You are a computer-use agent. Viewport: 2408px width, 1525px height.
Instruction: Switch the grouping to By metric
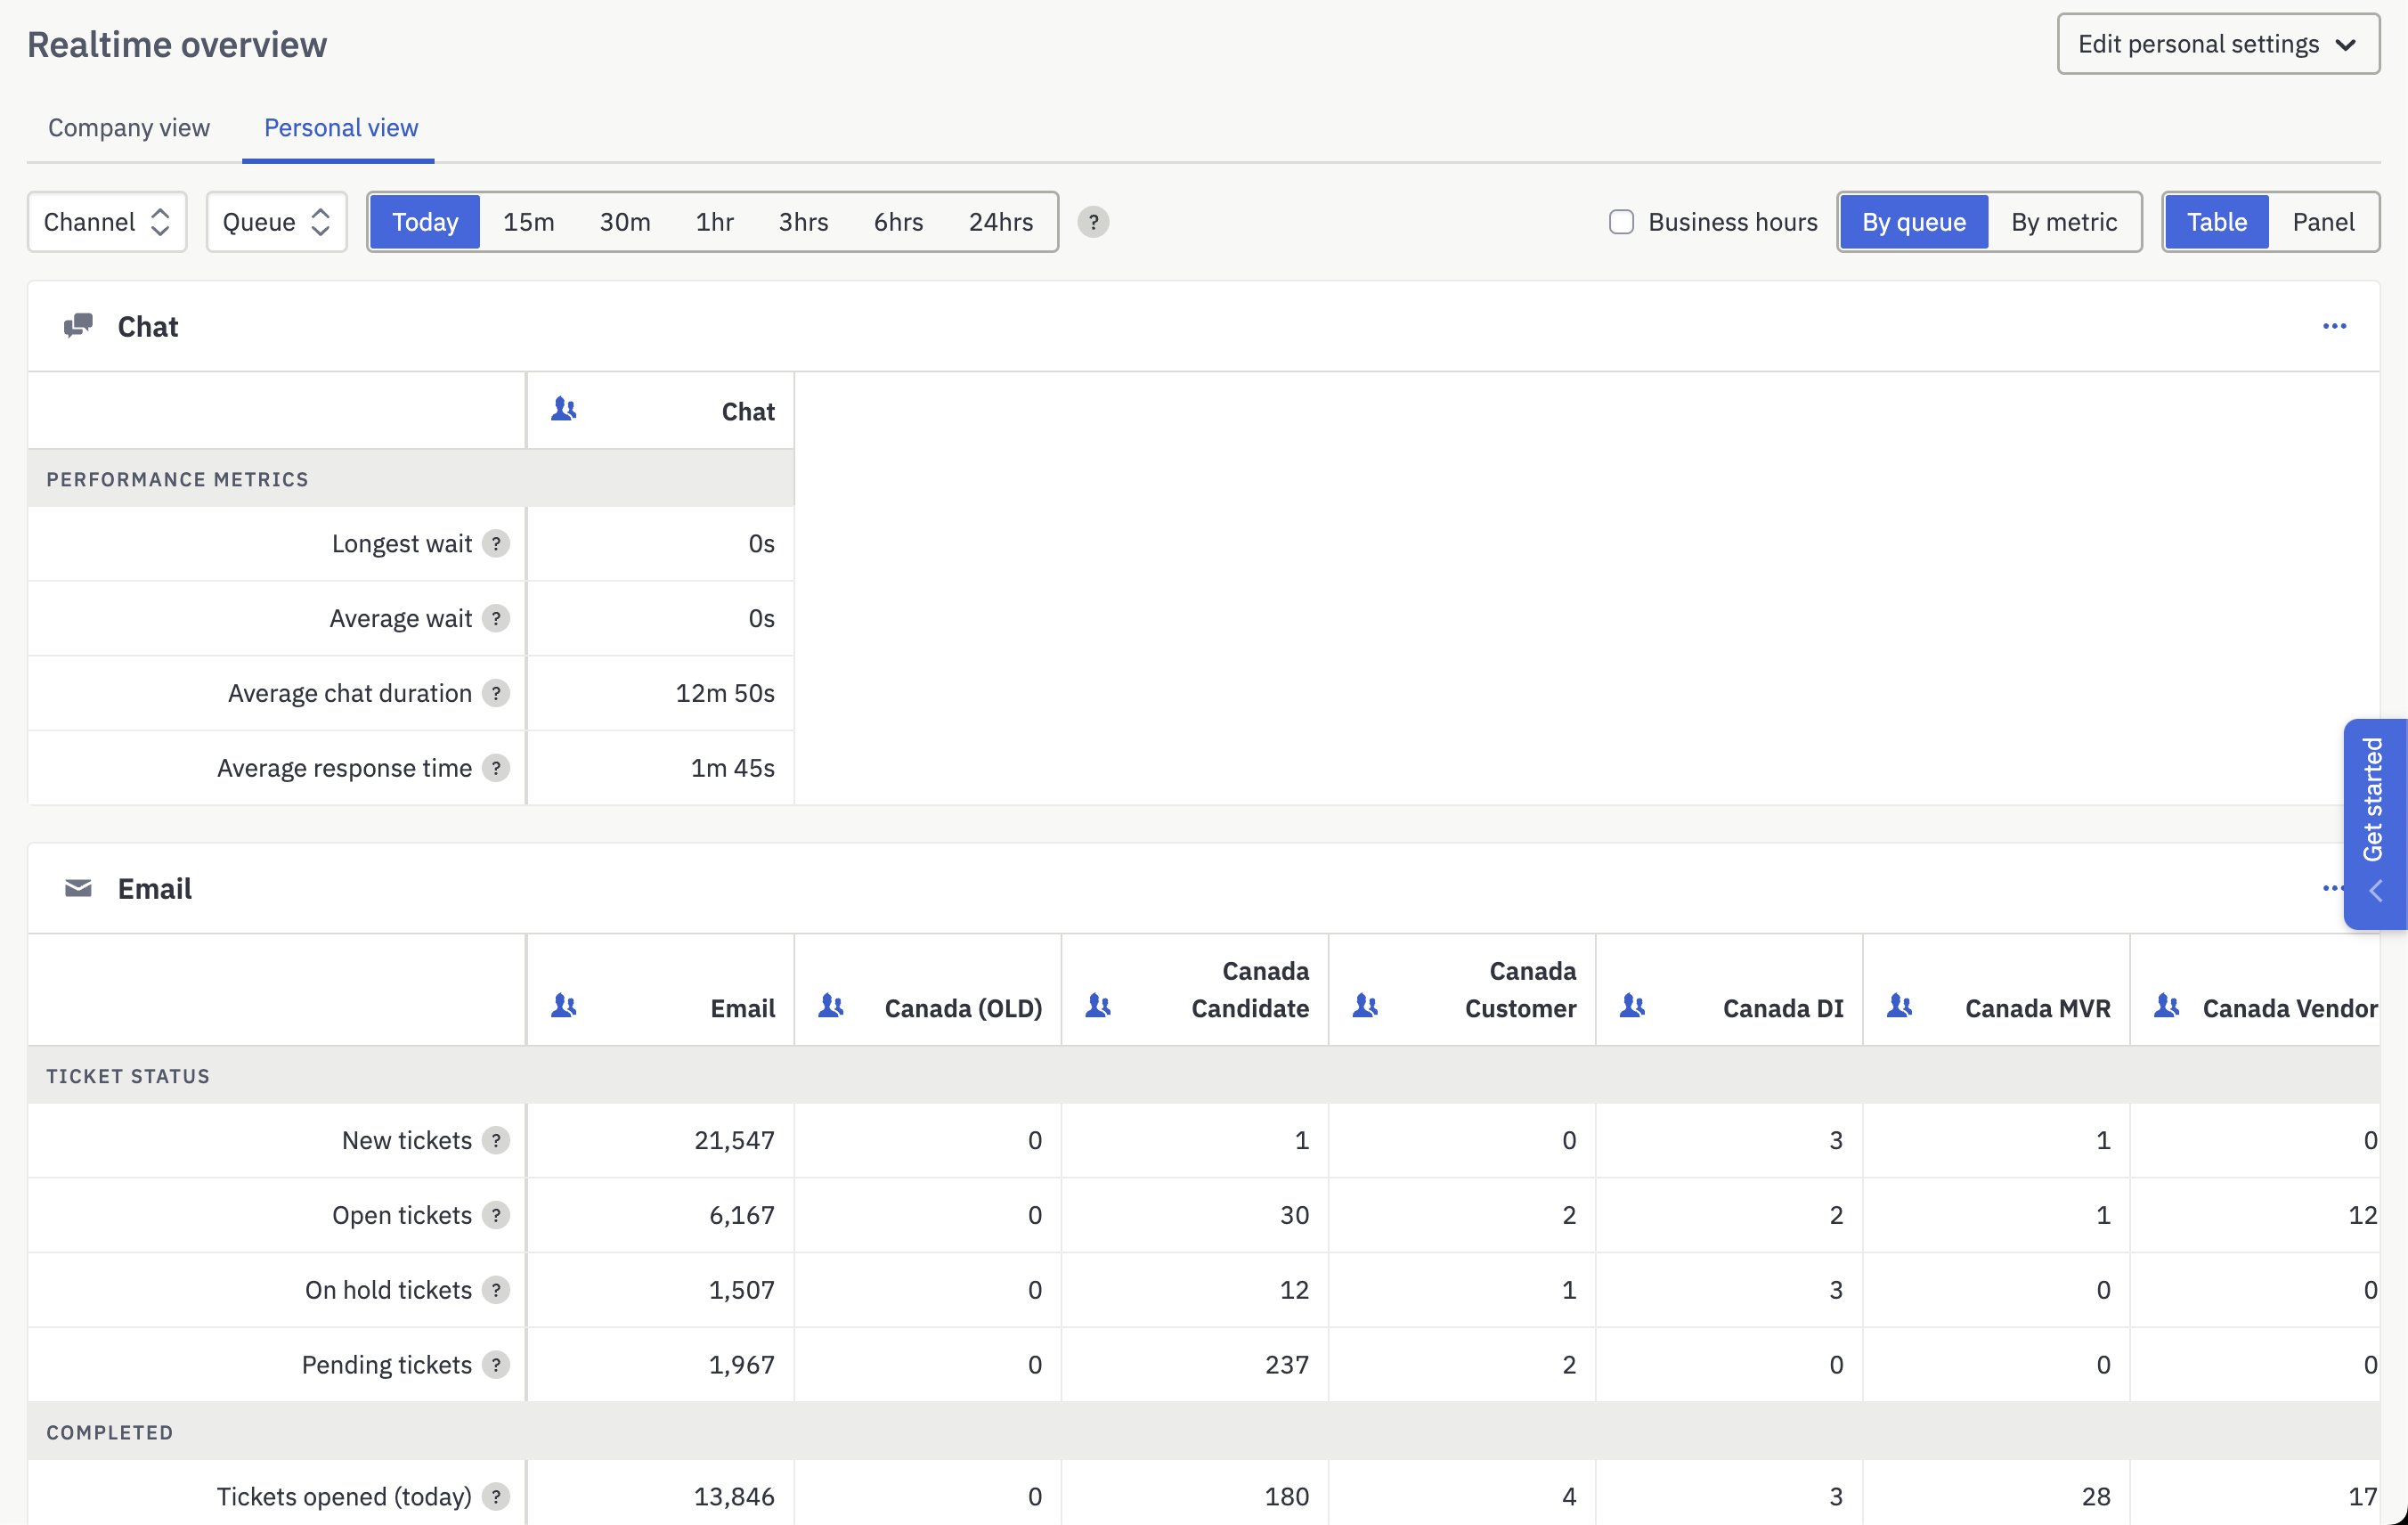(2064, 222)
